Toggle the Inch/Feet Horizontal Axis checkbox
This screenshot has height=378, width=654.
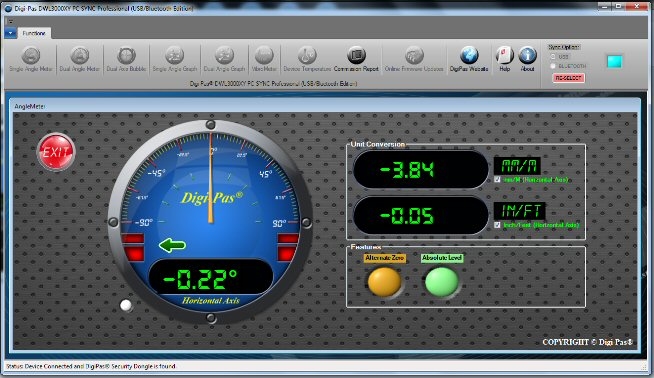[x=497, y=225]
